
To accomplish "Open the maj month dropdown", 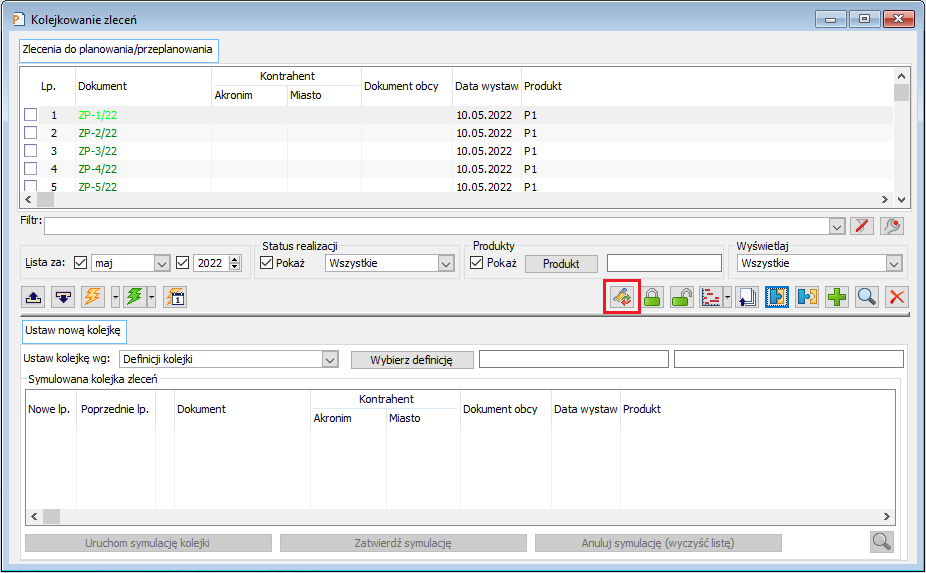I will click(162, 263).
